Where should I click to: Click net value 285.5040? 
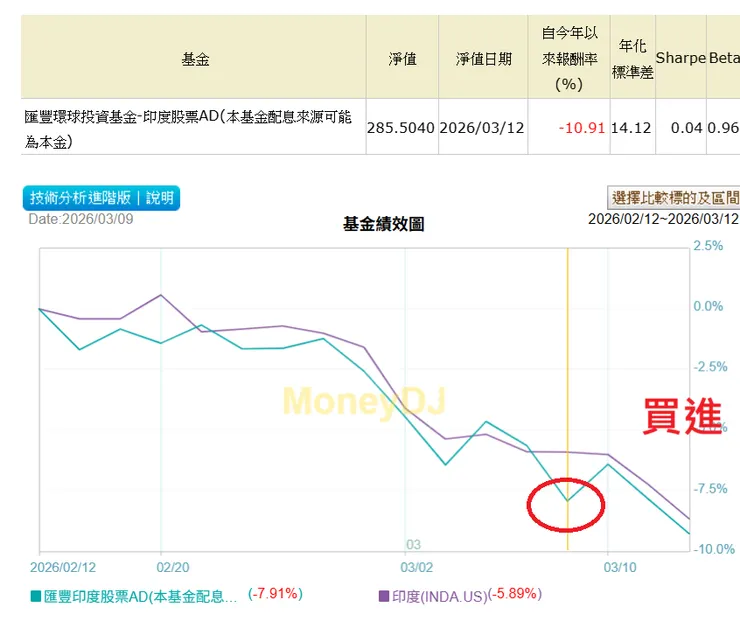pyautogui.click(x=401, y=128)
